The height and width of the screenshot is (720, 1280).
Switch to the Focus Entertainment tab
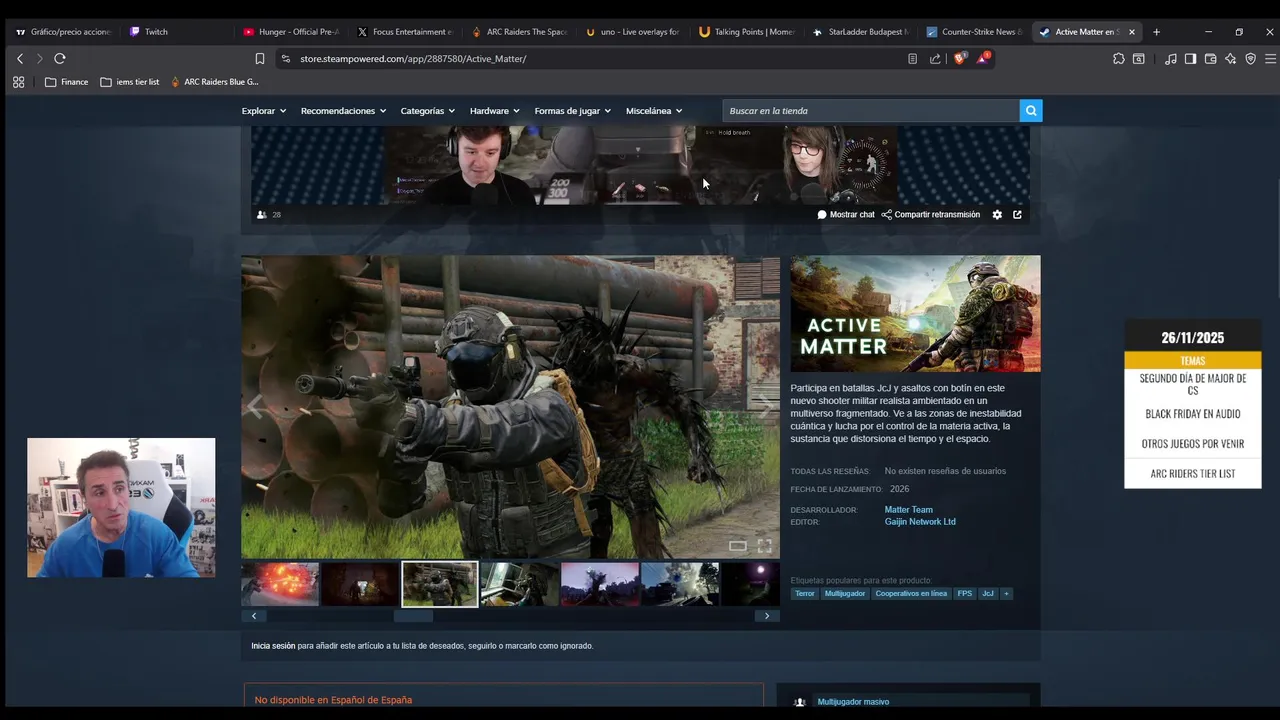click(404, 32)
